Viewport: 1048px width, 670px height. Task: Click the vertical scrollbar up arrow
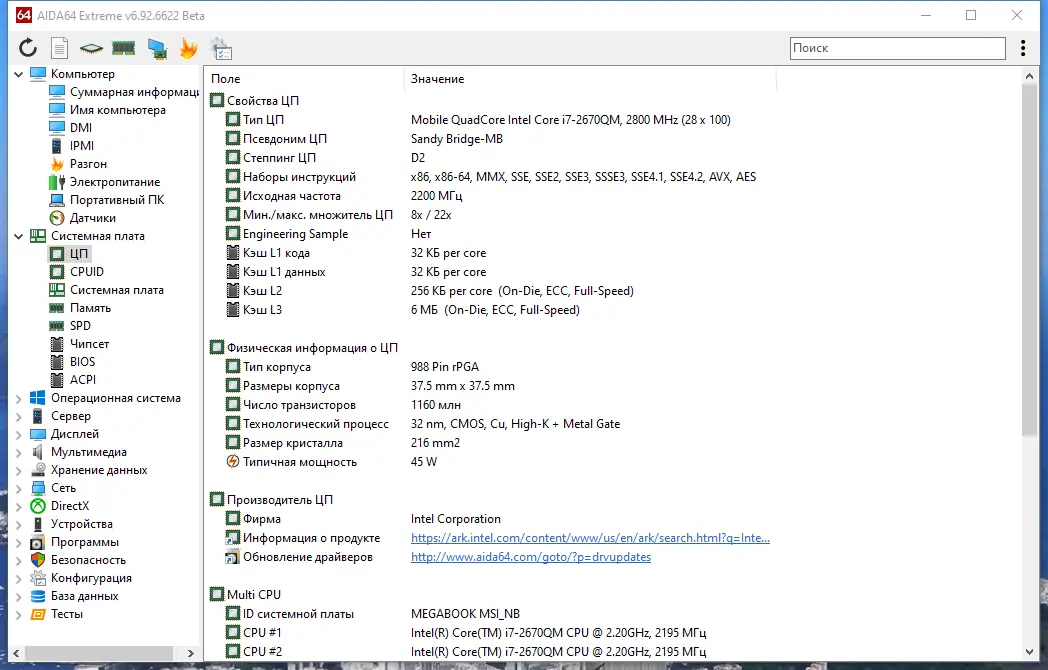(1029, 77)
